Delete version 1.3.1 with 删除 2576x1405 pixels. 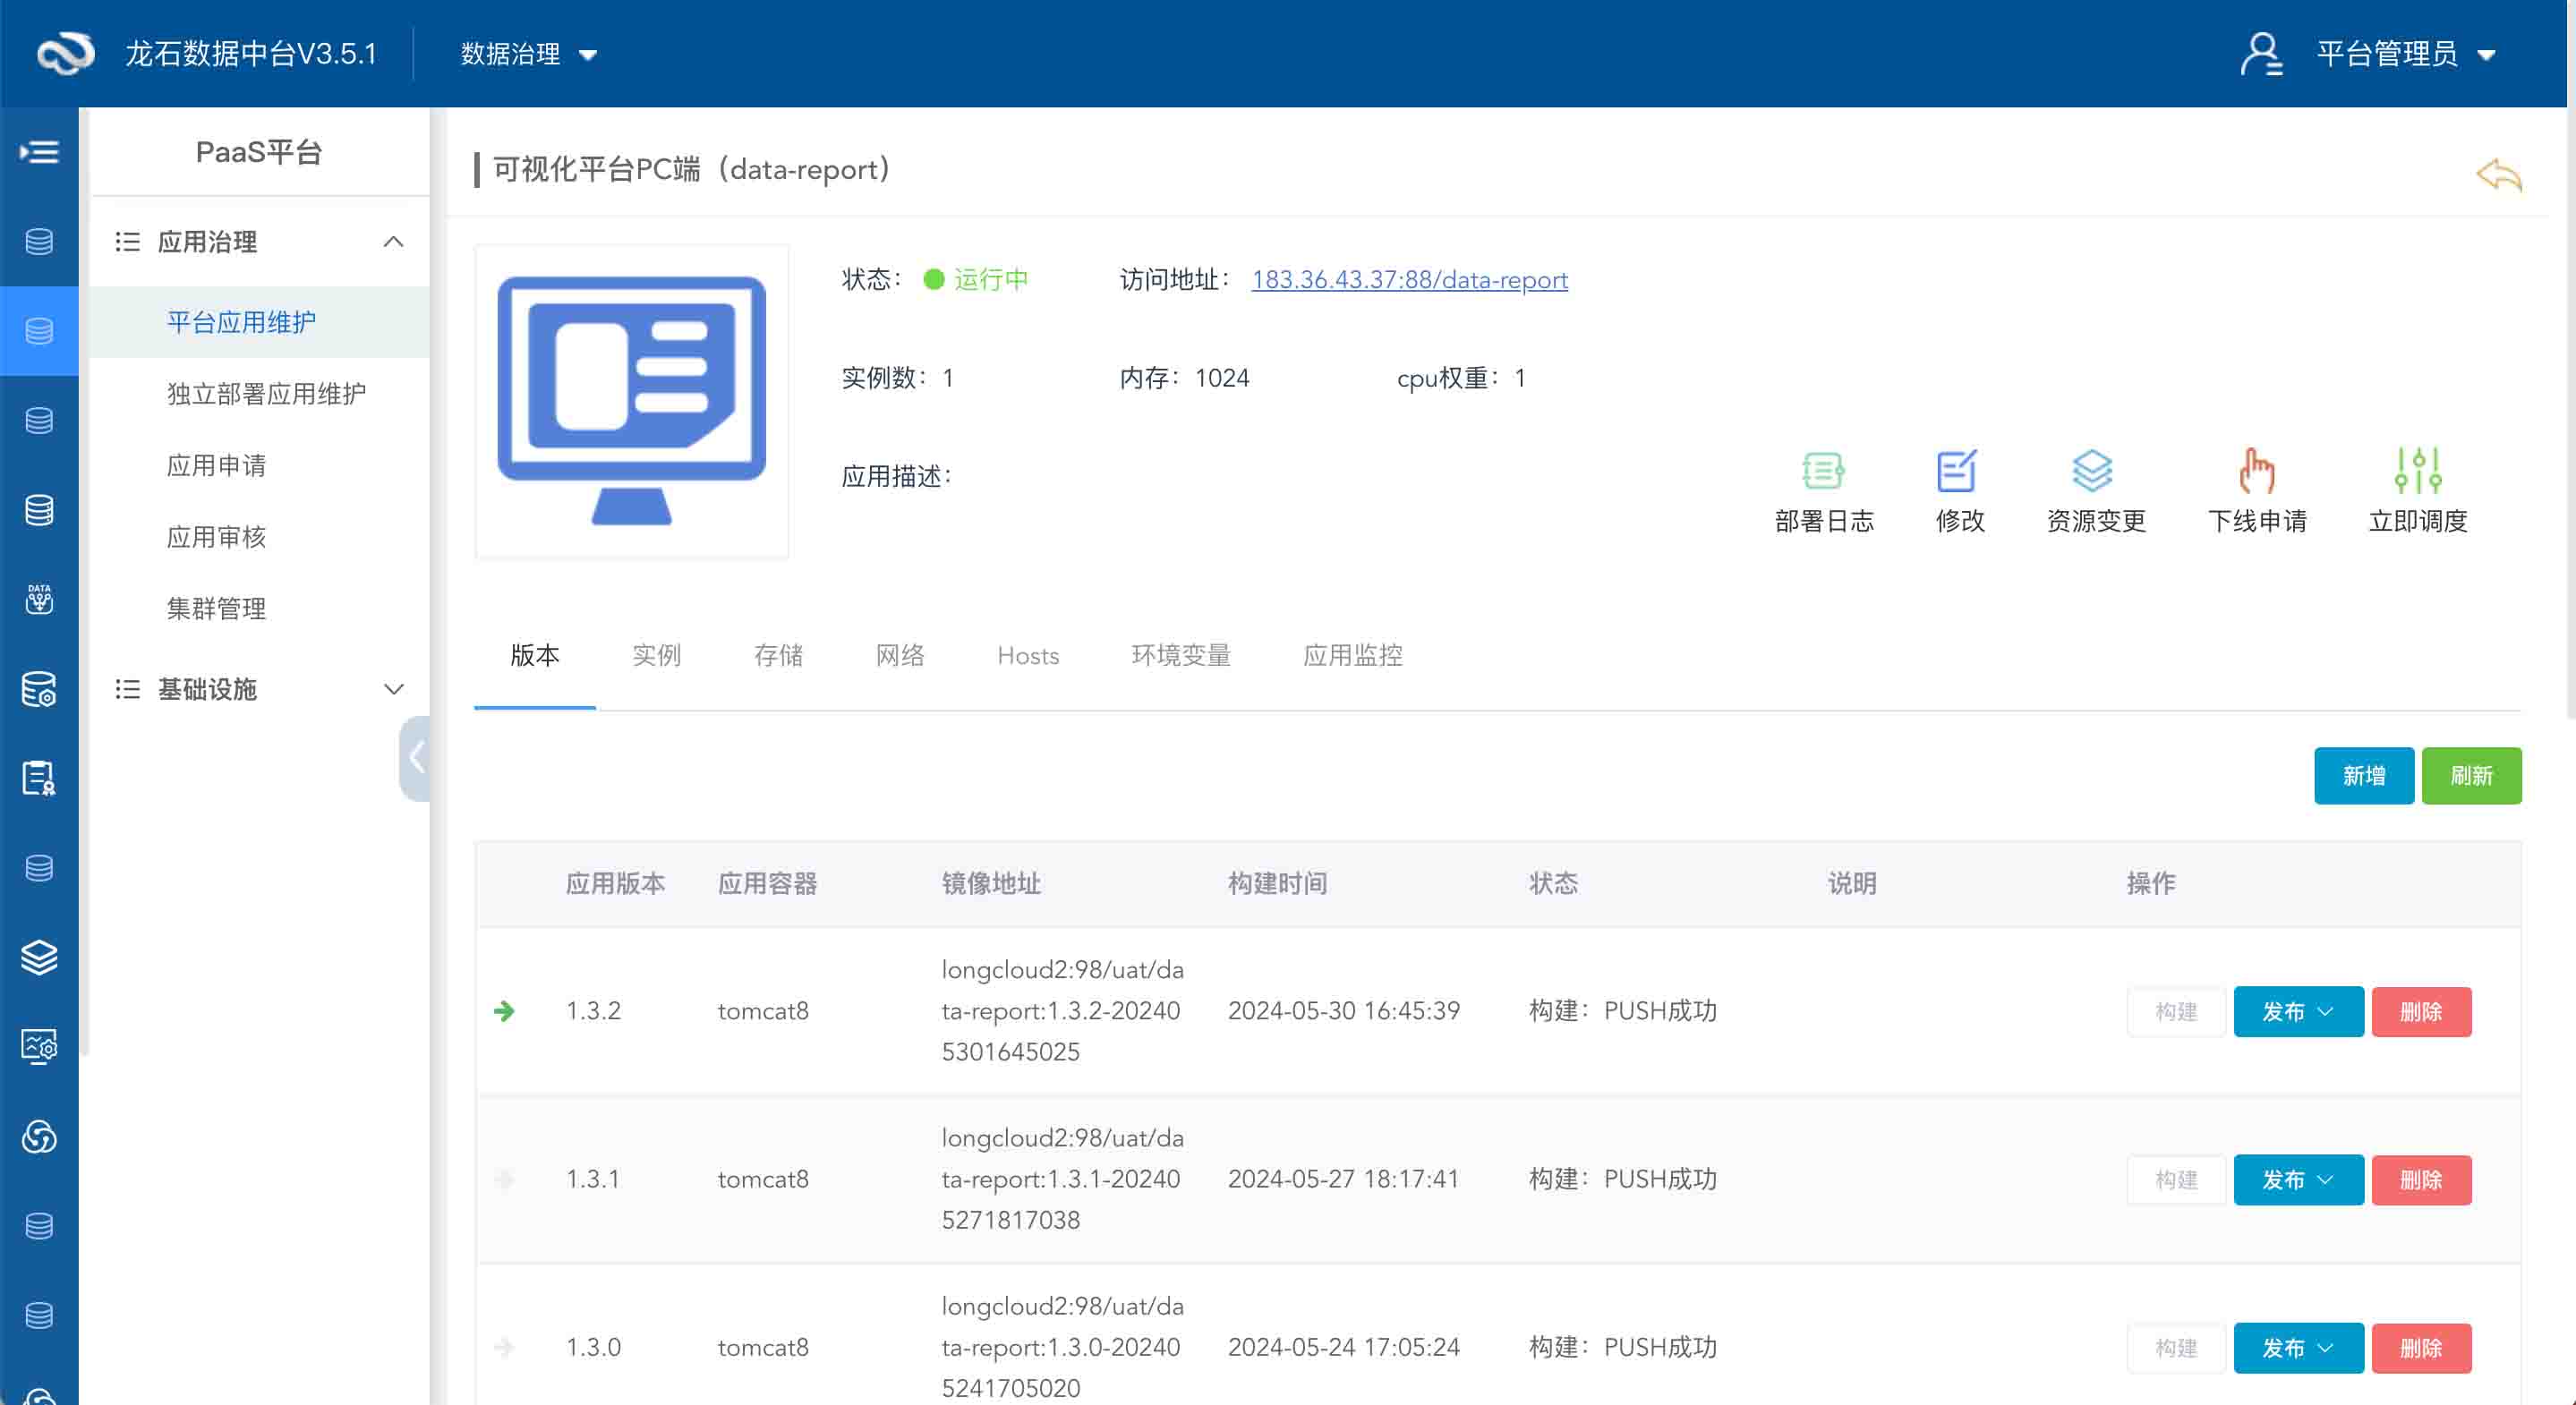(2421, 1179)
